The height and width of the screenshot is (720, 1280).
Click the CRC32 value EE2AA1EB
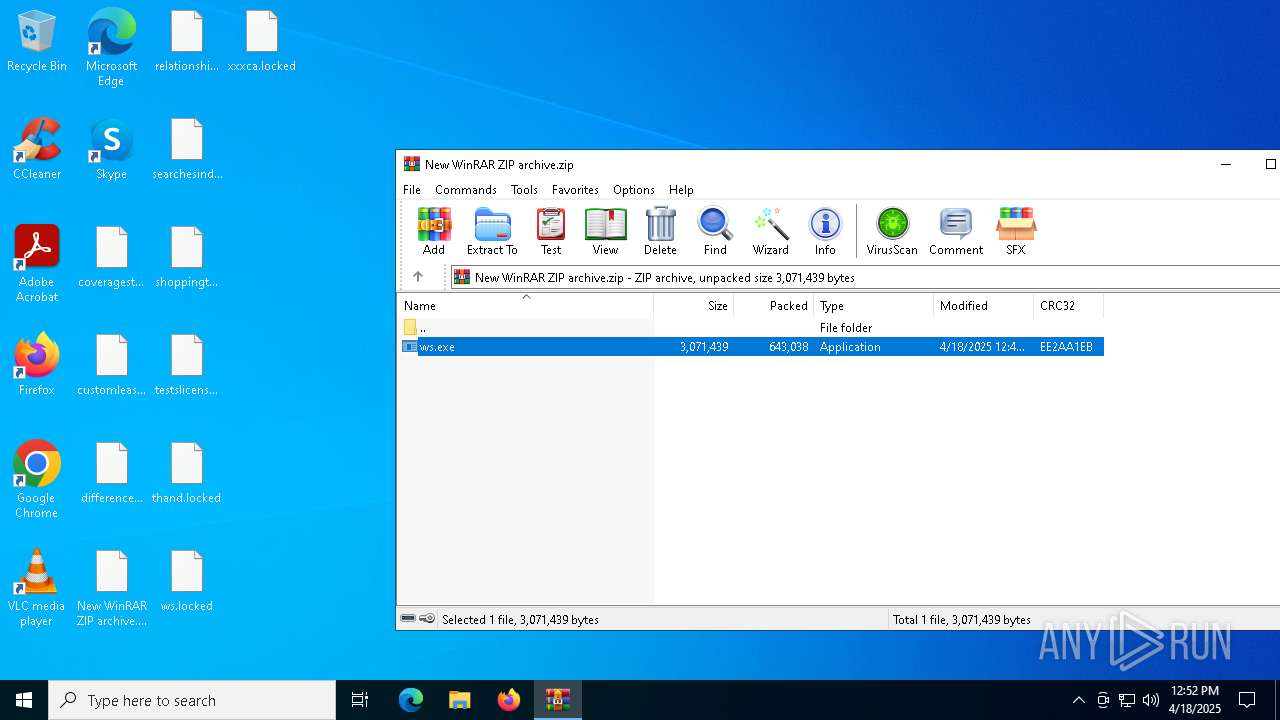click(x=1066, y=347)
